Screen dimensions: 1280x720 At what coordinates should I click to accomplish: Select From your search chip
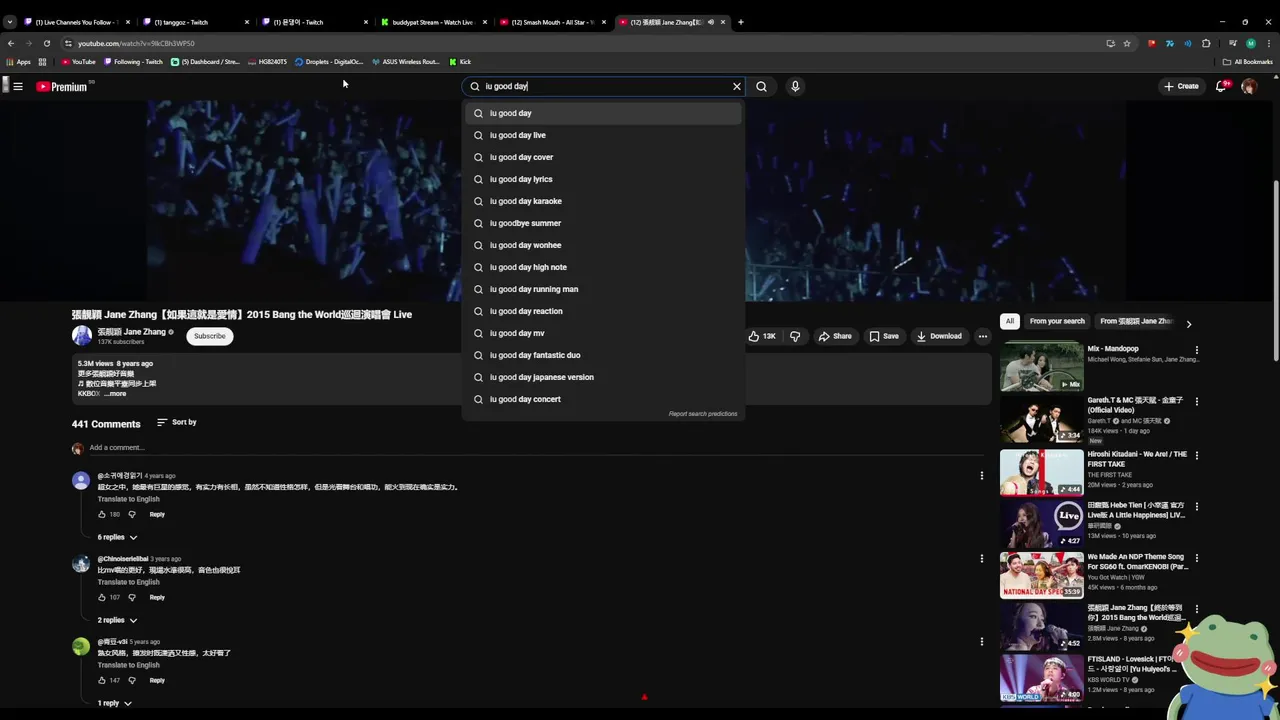pos(1057,321)
